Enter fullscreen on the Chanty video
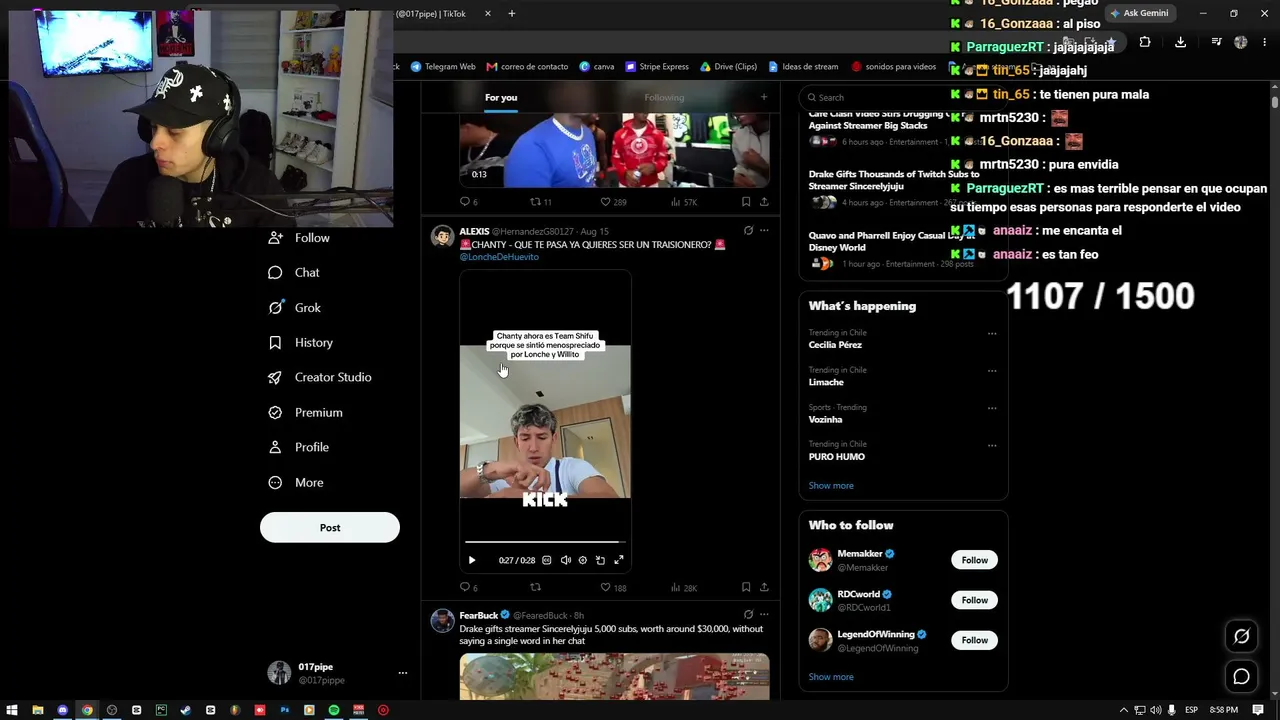Image resolution: width=1280 pixels, height=720 pixels. (619, 560)
